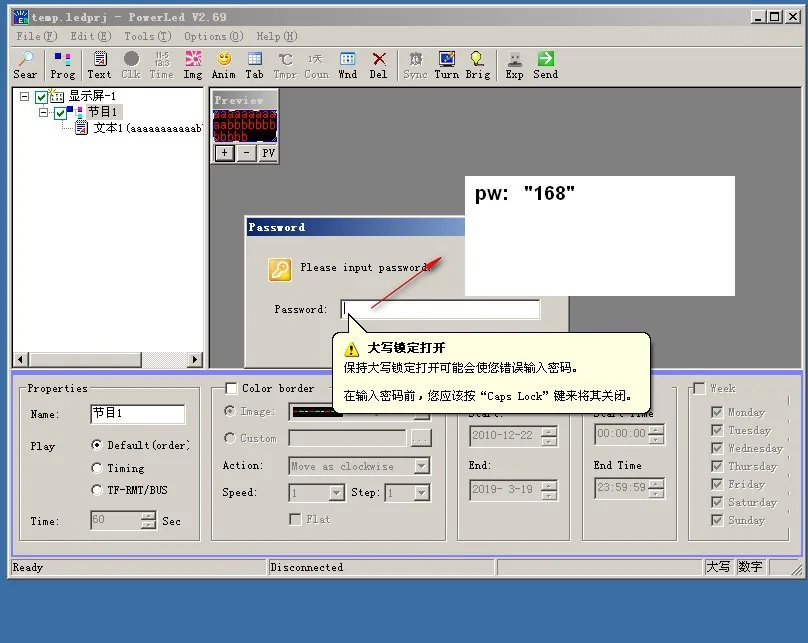
Task: Select Default(order) play radio button
Action: pos(96,444)
